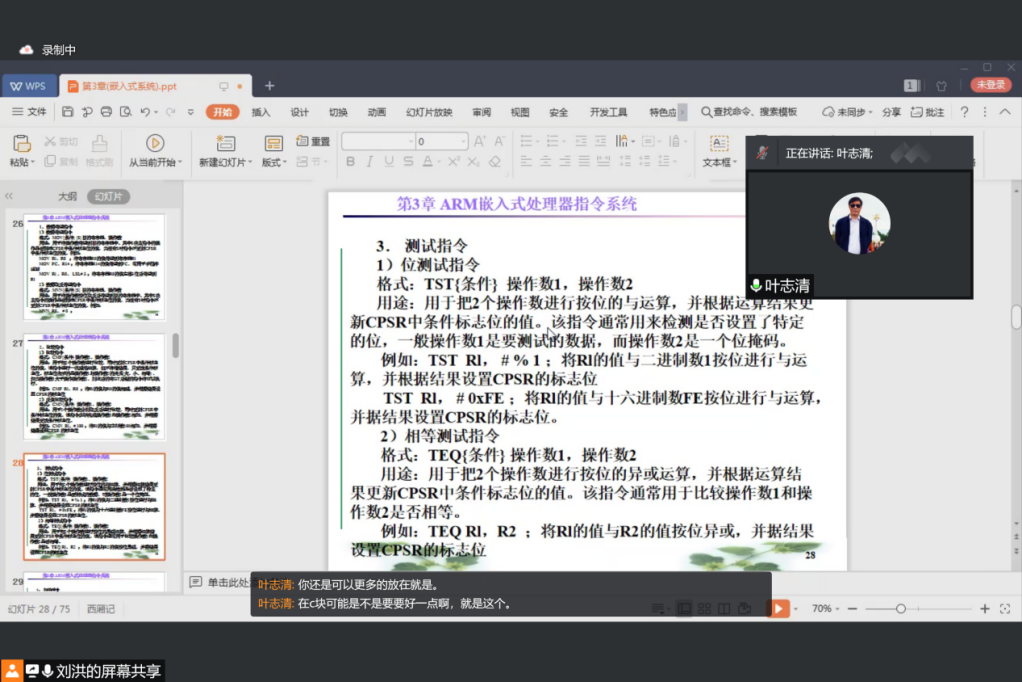This screenshot has width=1022, height=682.
Task: Click the Text Box icon
Action: [x=719, y=143]
